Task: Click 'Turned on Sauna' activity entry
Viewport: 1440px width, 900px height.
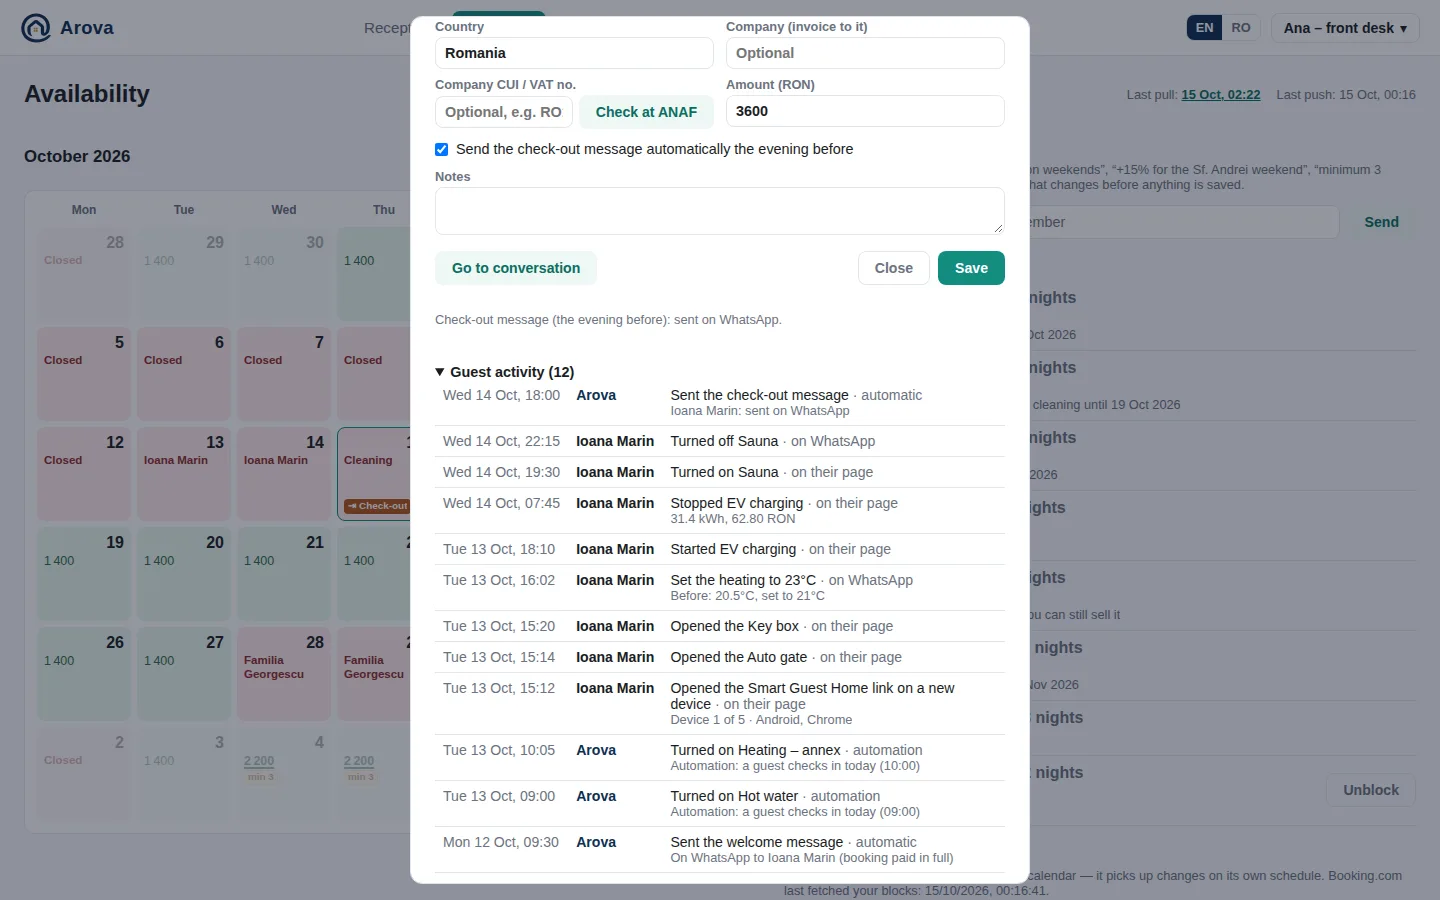Action: (720, 472)
